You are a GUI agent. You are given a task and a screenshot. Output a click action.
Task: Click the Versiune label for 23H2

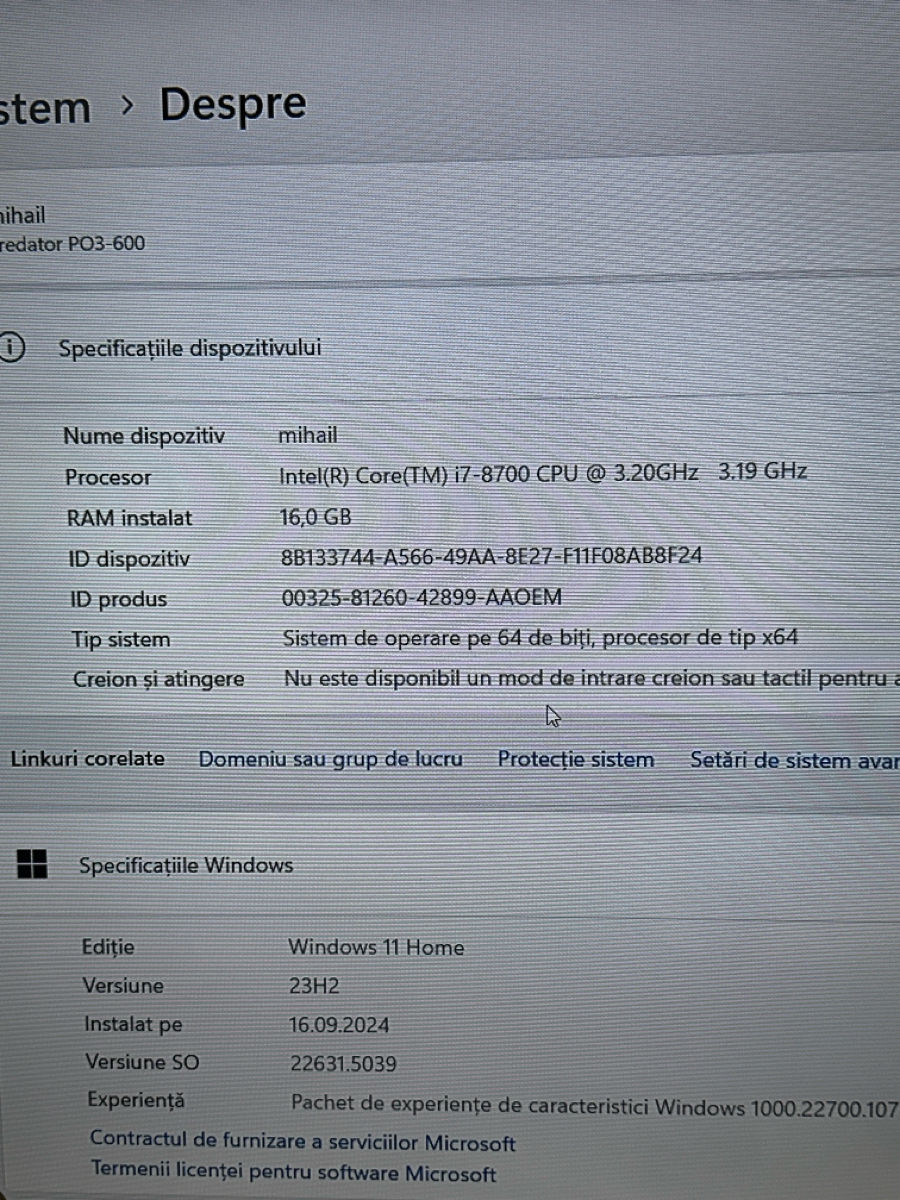point(123,985)
